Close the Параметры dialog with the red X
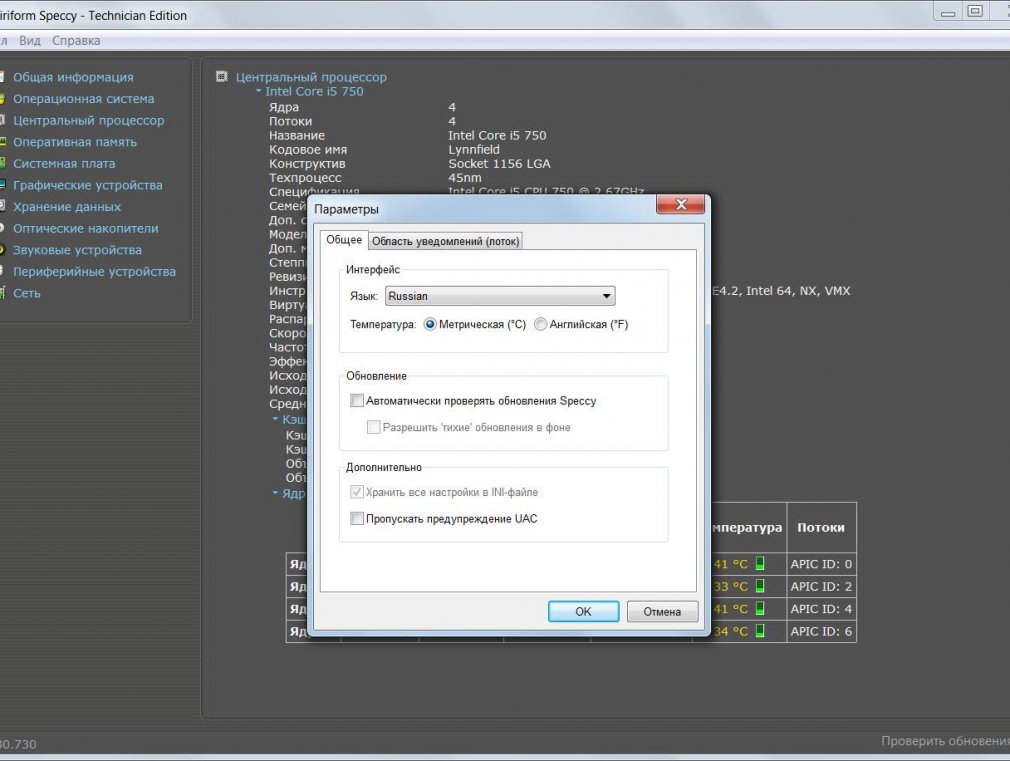Screen dimensions: 1010x761 pyautogui.click(x=680, y=205)
